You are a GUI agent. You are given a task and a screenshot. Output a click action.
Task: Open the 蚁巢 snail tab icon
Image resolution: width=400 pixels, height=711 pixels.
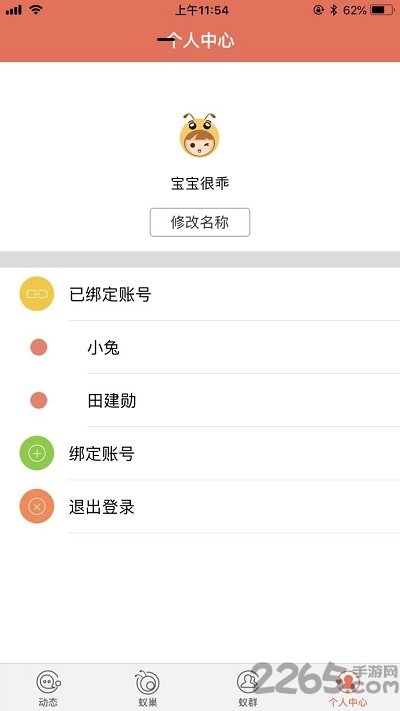[x=148, y=682]
